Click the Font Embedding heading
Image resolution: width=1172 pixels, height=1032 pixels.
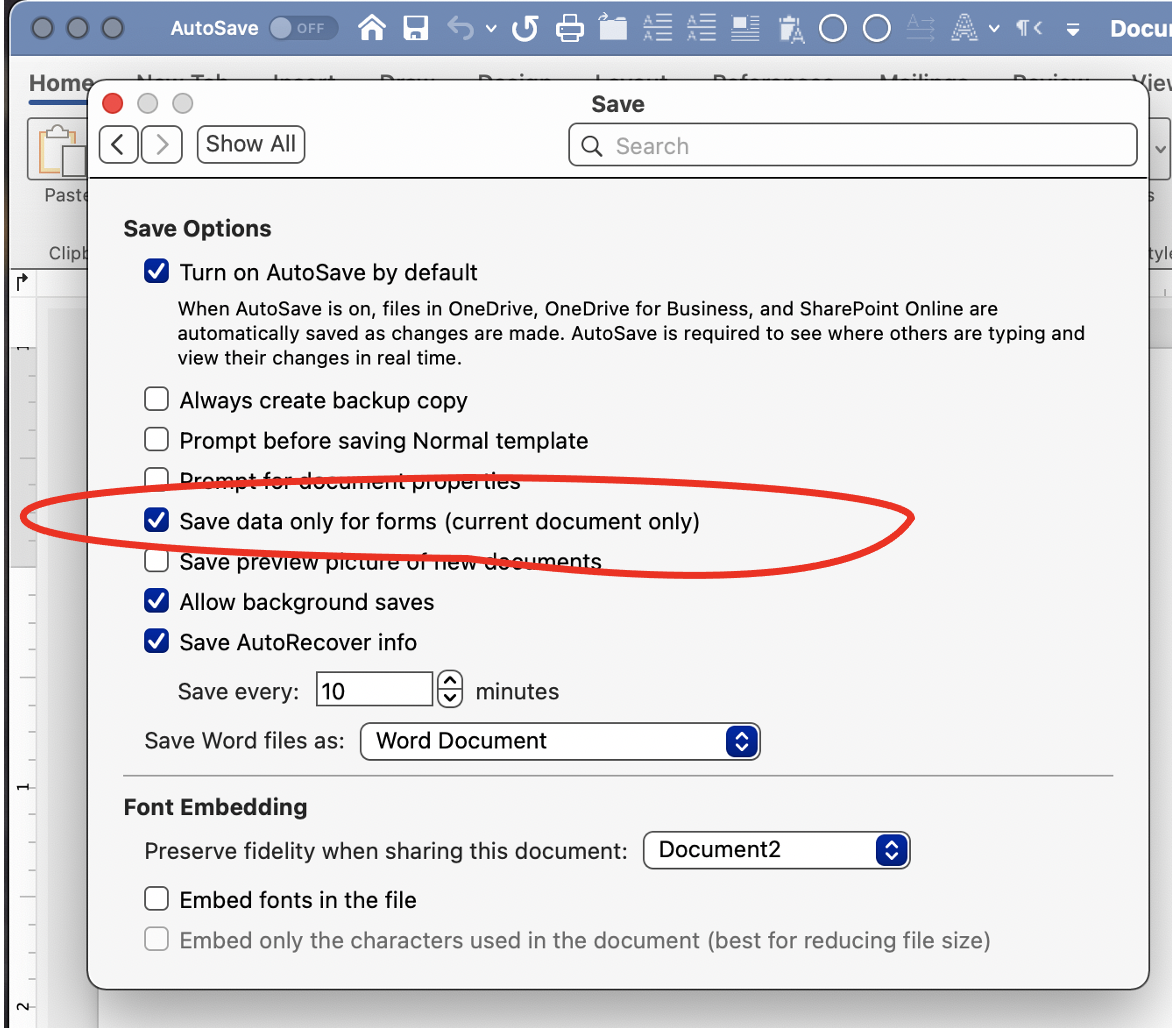[215, 807]
